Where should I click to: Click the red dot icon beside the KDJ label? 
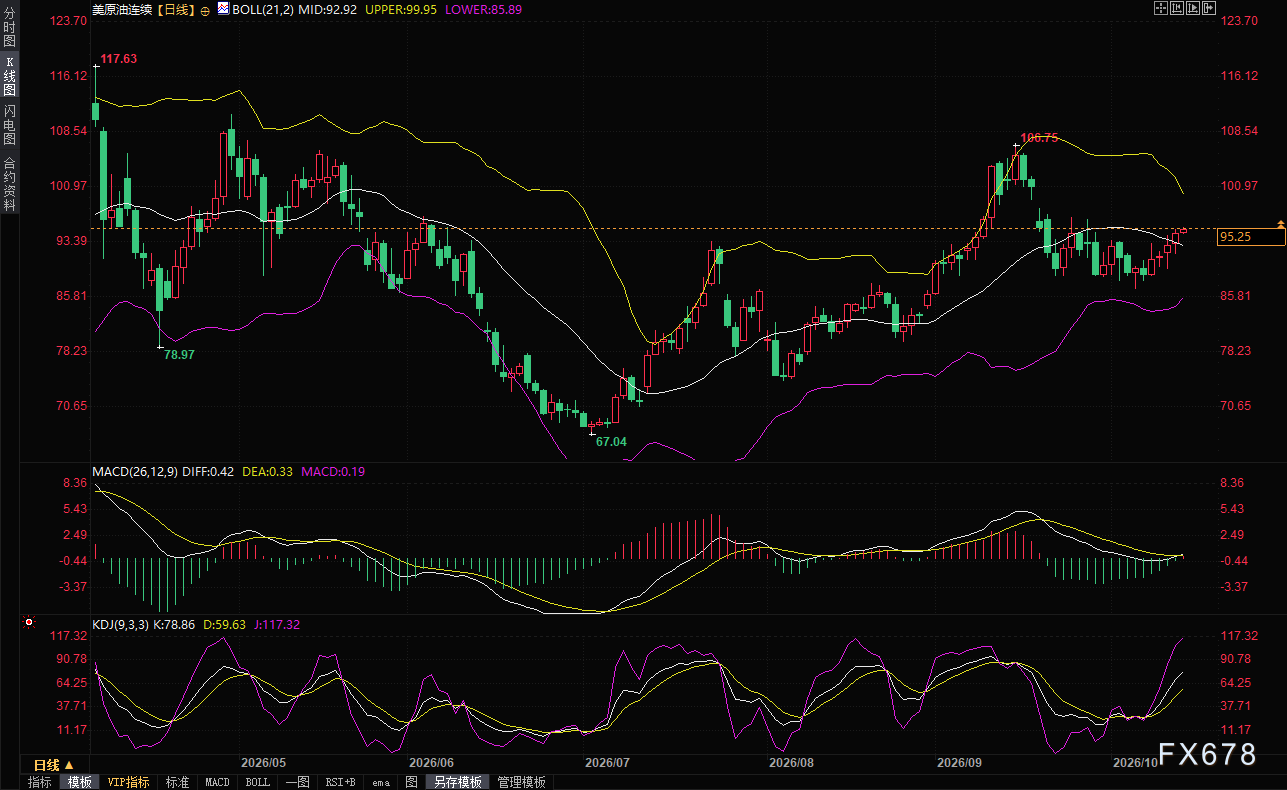[x=29, y=622]
